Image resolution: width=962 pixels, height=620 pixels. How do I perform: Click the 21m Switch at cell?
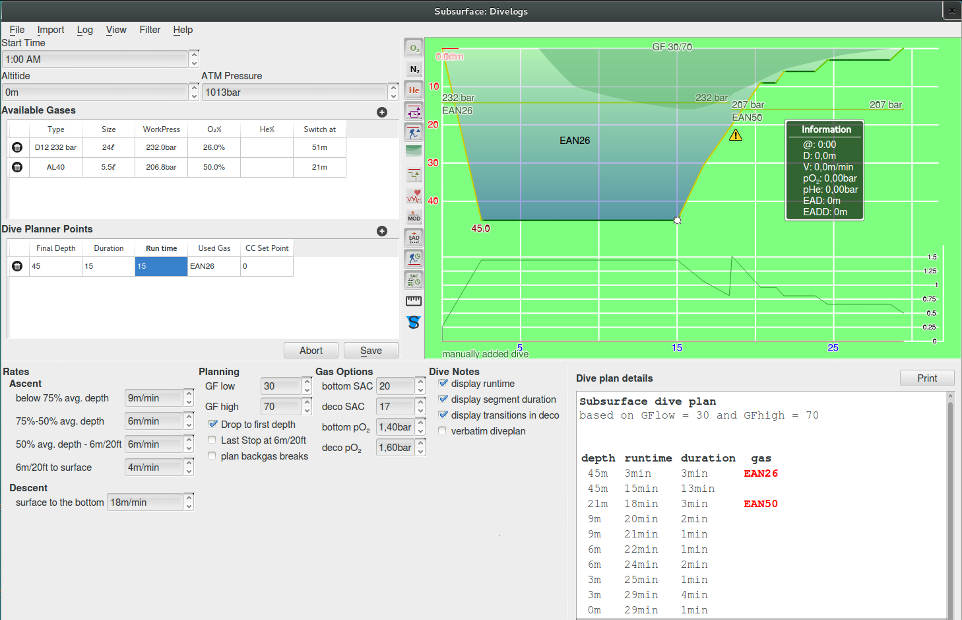[320, 167]
